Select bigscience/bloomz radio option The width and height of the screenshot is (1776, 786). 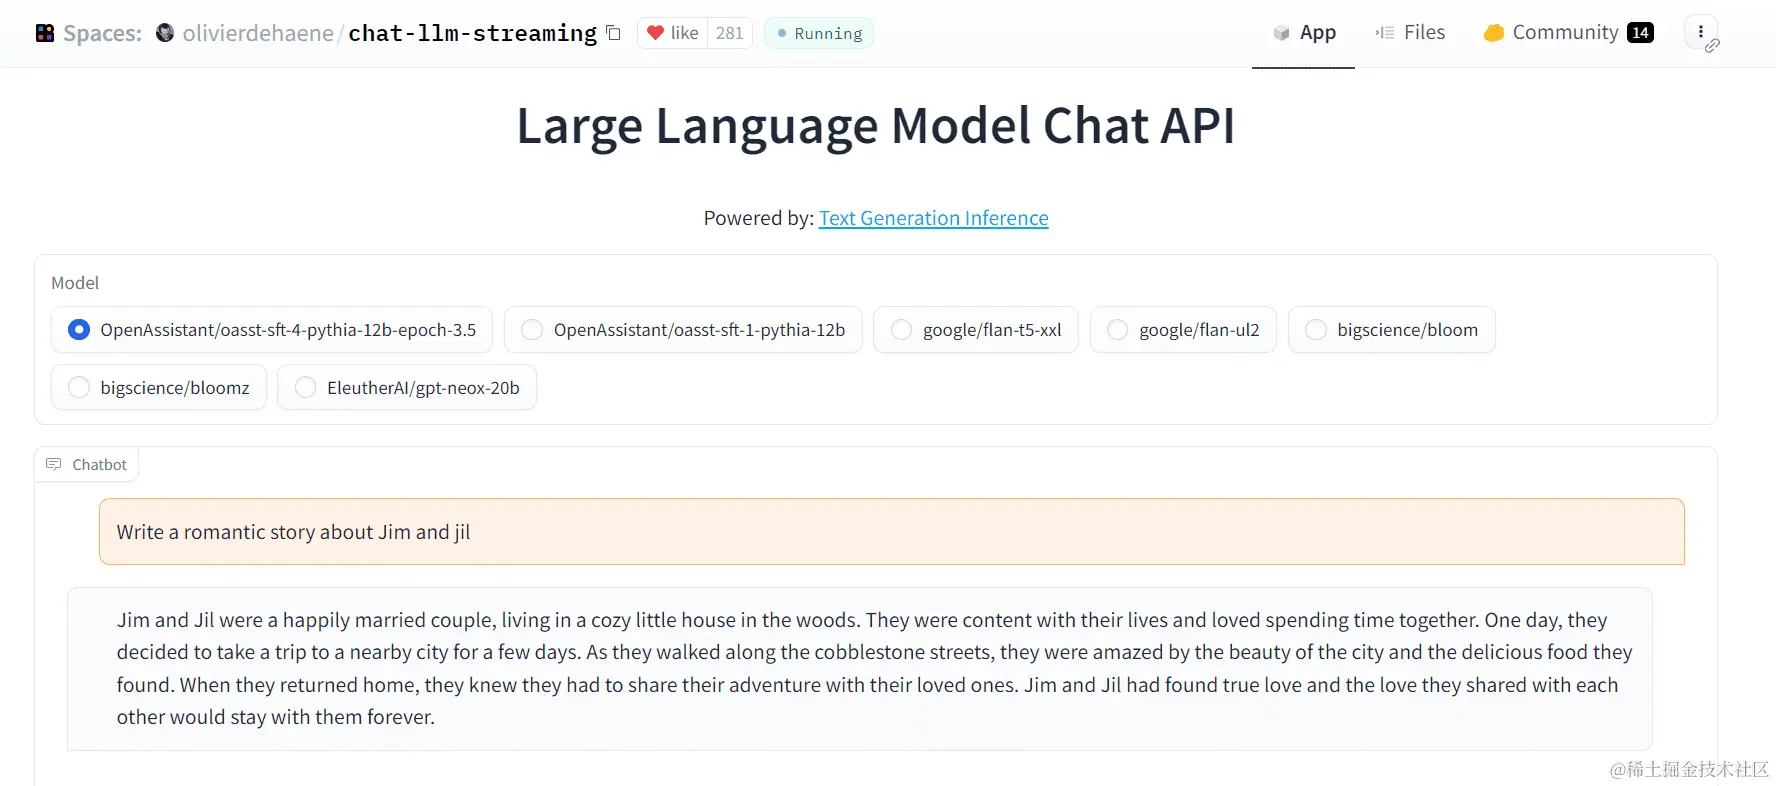pos(159,388)
